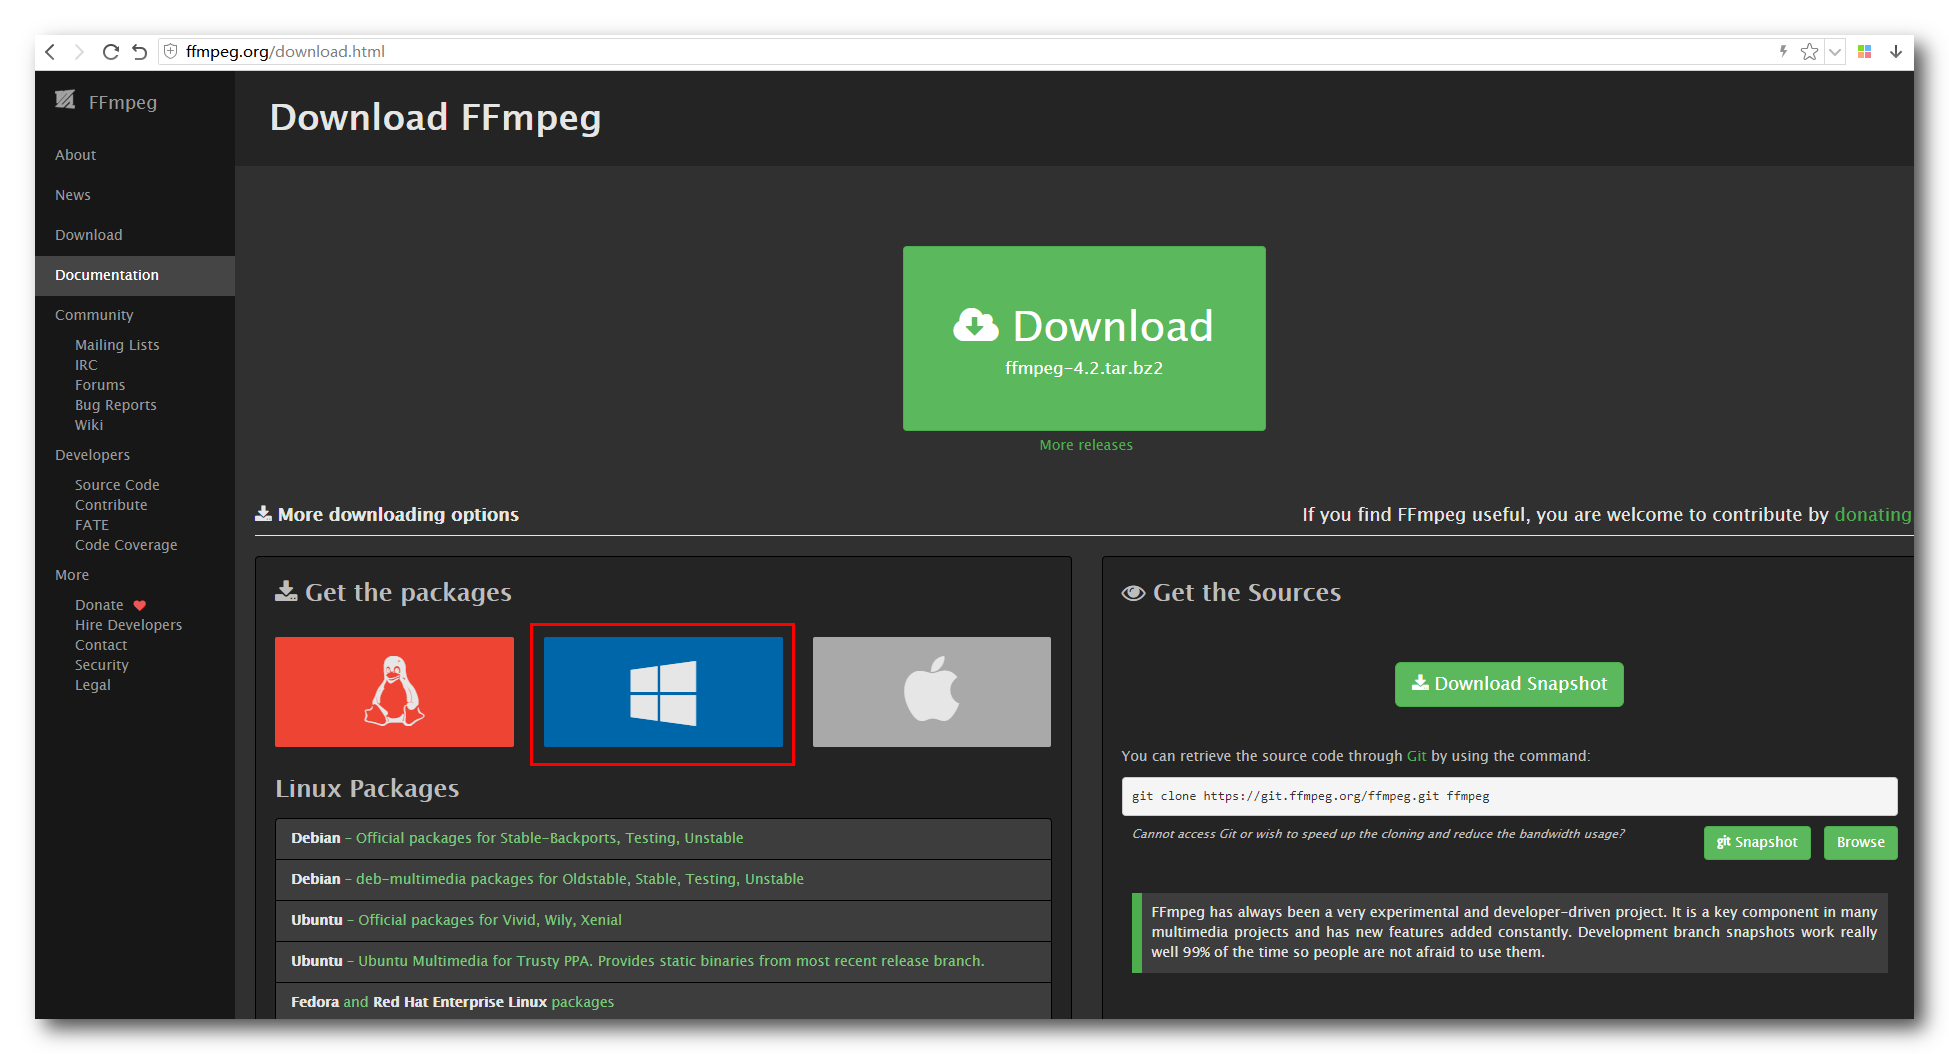The width and height of the screenshot is (1949, 1054).
Task: Open Documentation in the sidebar
Action: coord(135,275)
